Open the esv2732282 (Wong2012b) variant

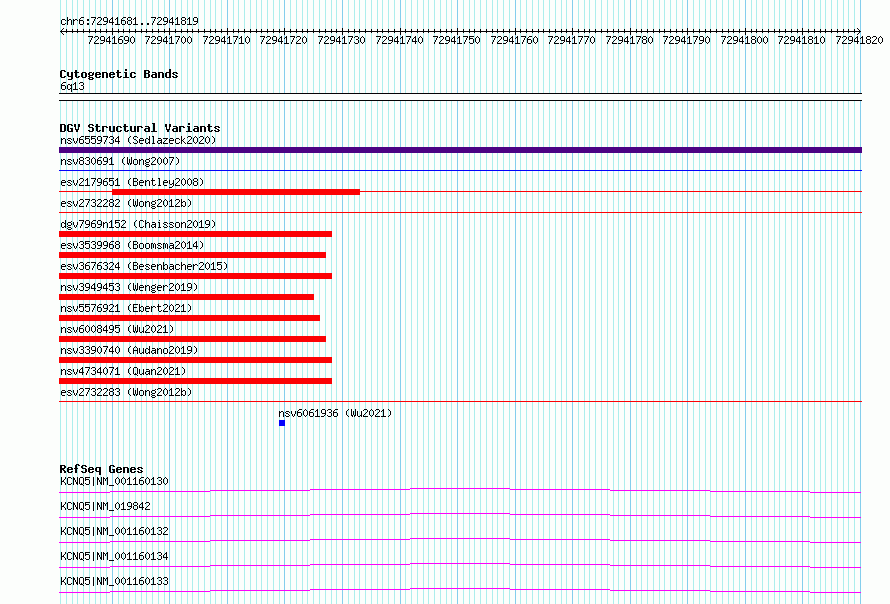[126, 203]
